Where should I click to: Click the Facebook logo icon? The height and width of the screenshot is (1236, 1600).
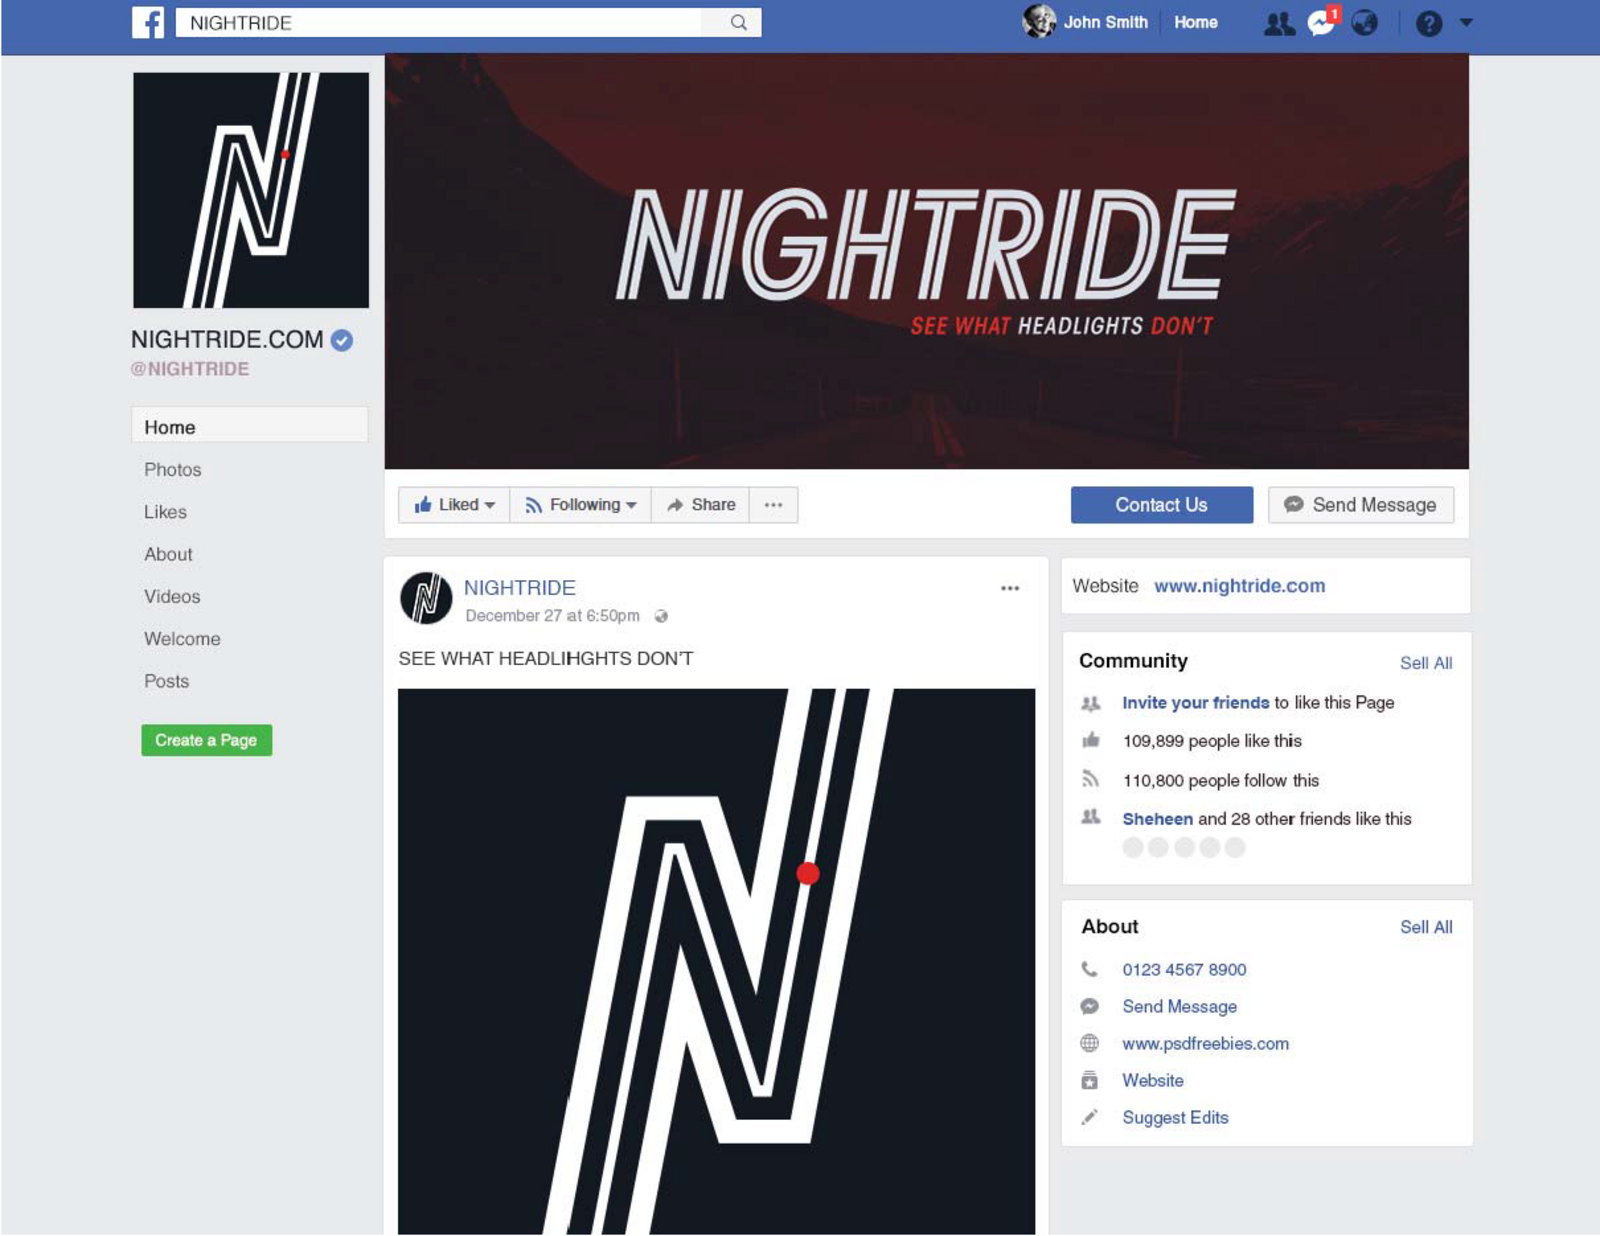click(148, 22)
